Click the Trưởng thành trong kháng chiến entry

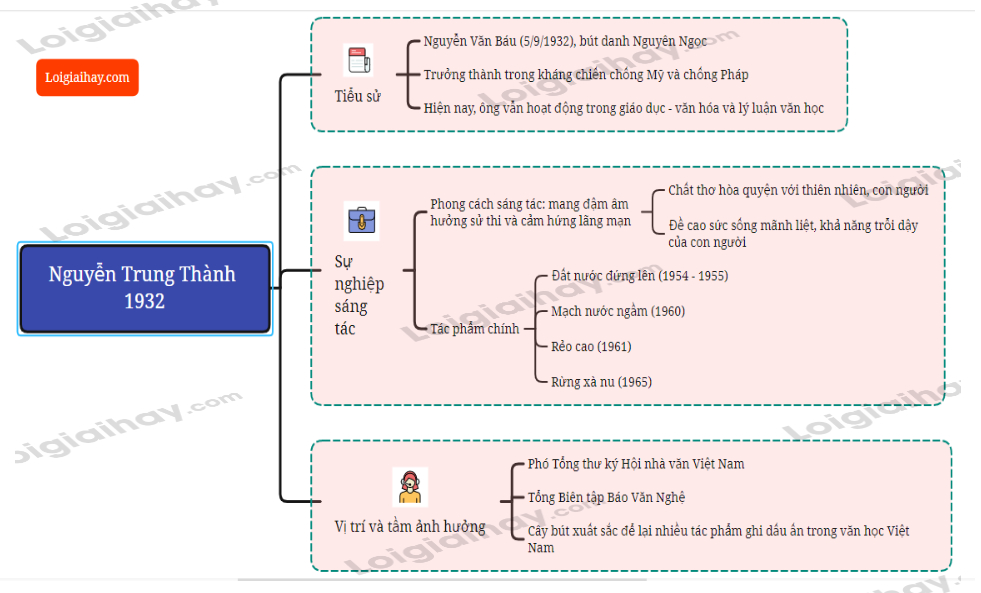pos(585,74)
